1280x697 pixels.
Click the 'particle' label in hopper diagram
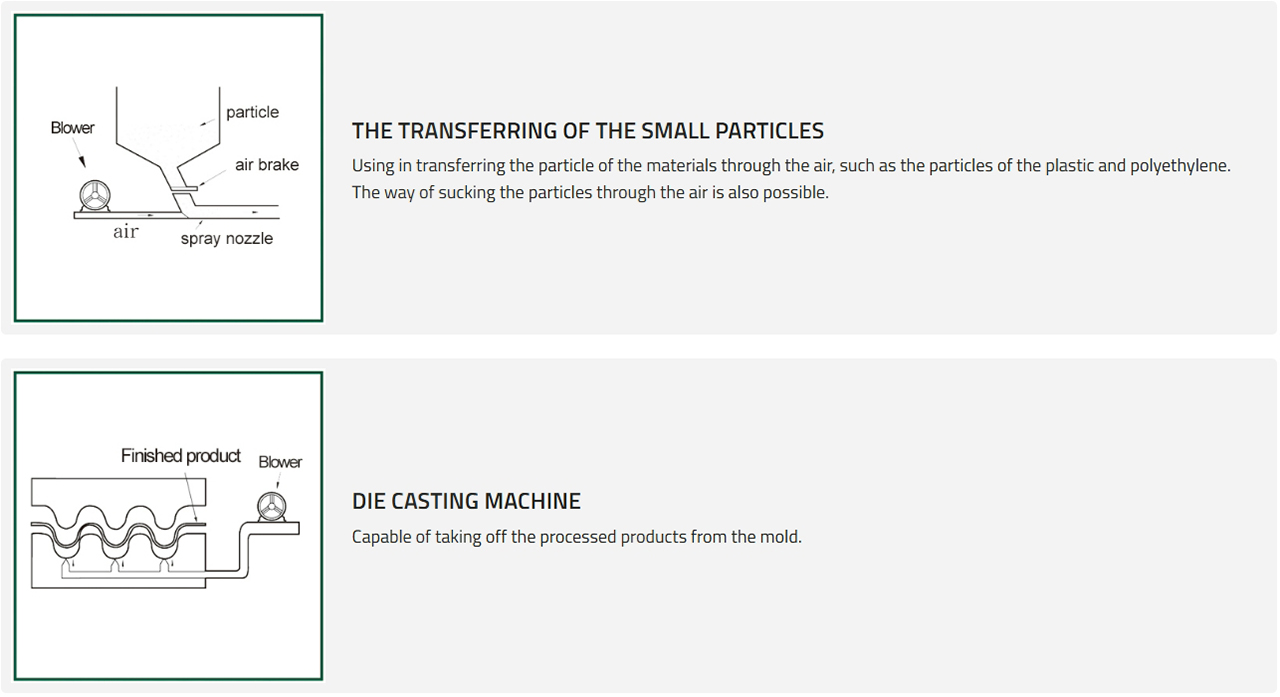point(252,112)
